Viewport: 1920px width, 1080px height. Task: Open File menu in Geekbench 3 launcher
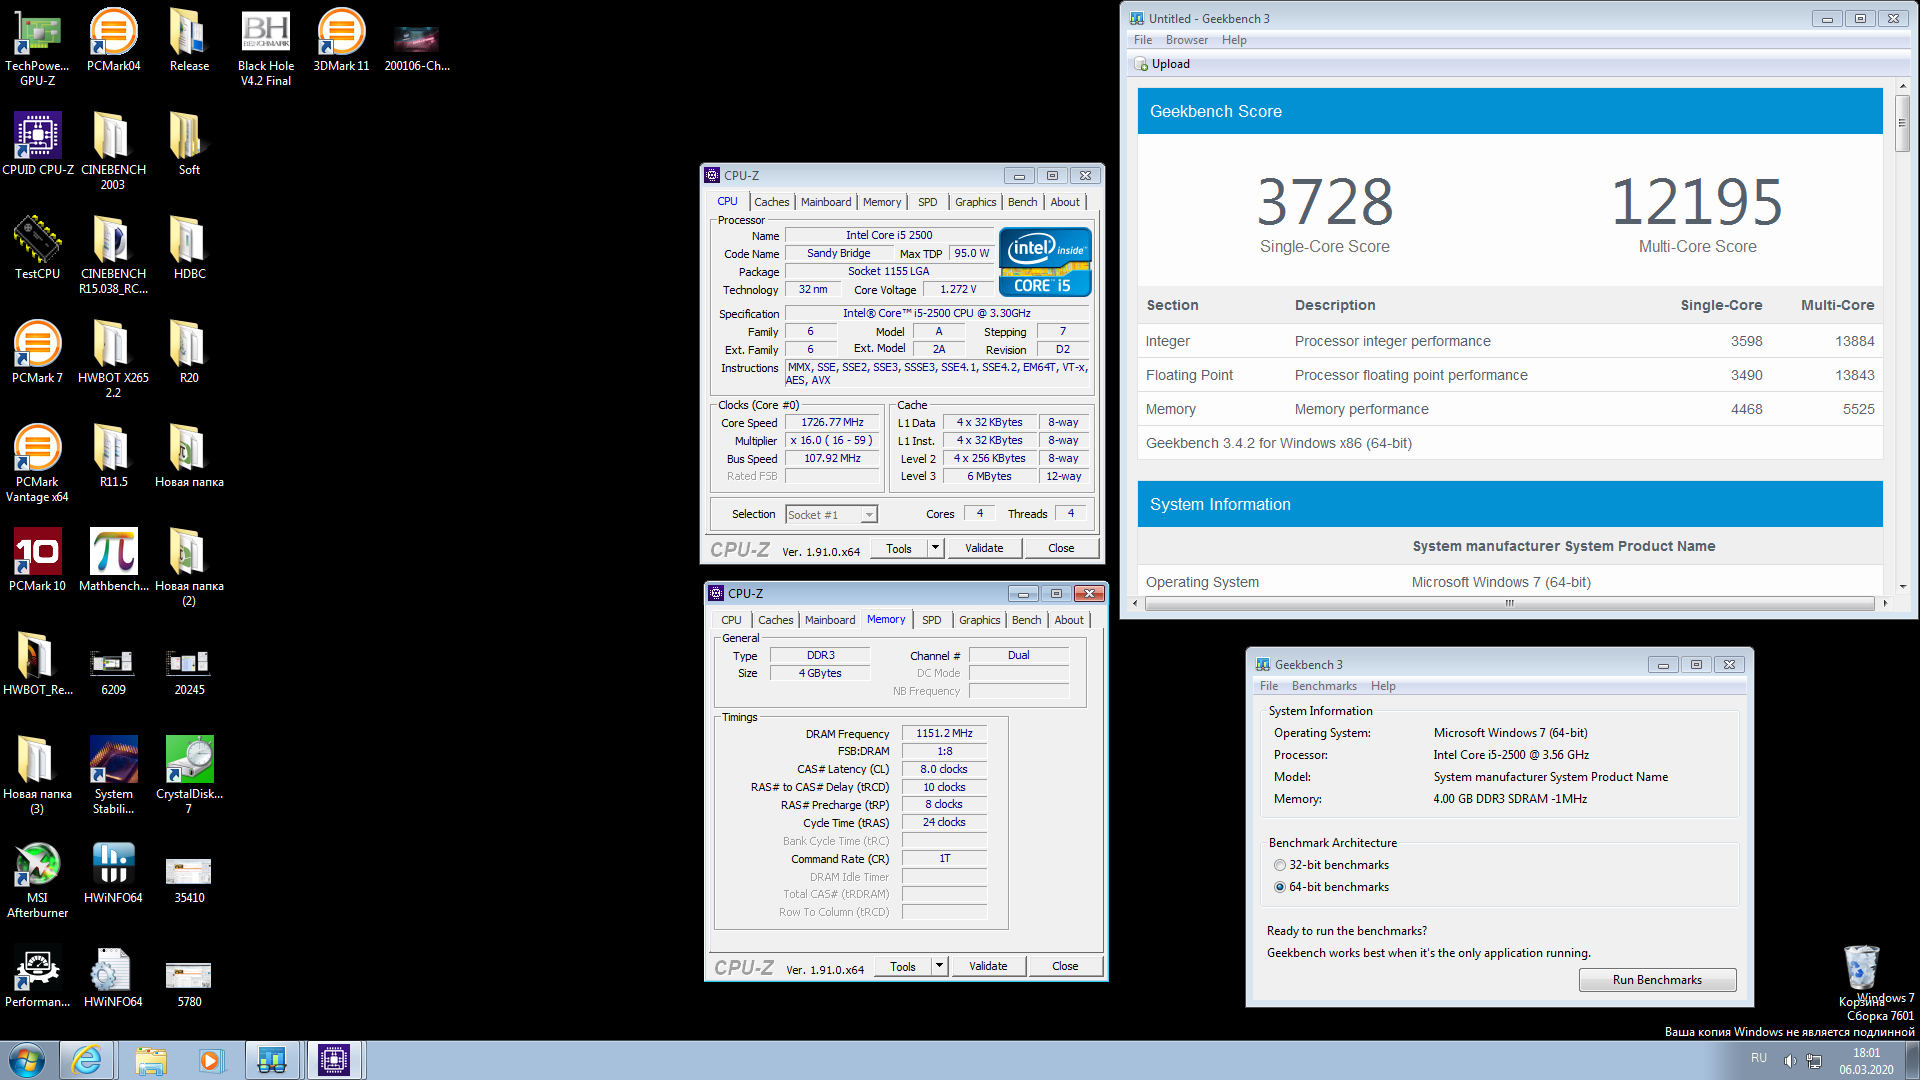[1269, 686]
